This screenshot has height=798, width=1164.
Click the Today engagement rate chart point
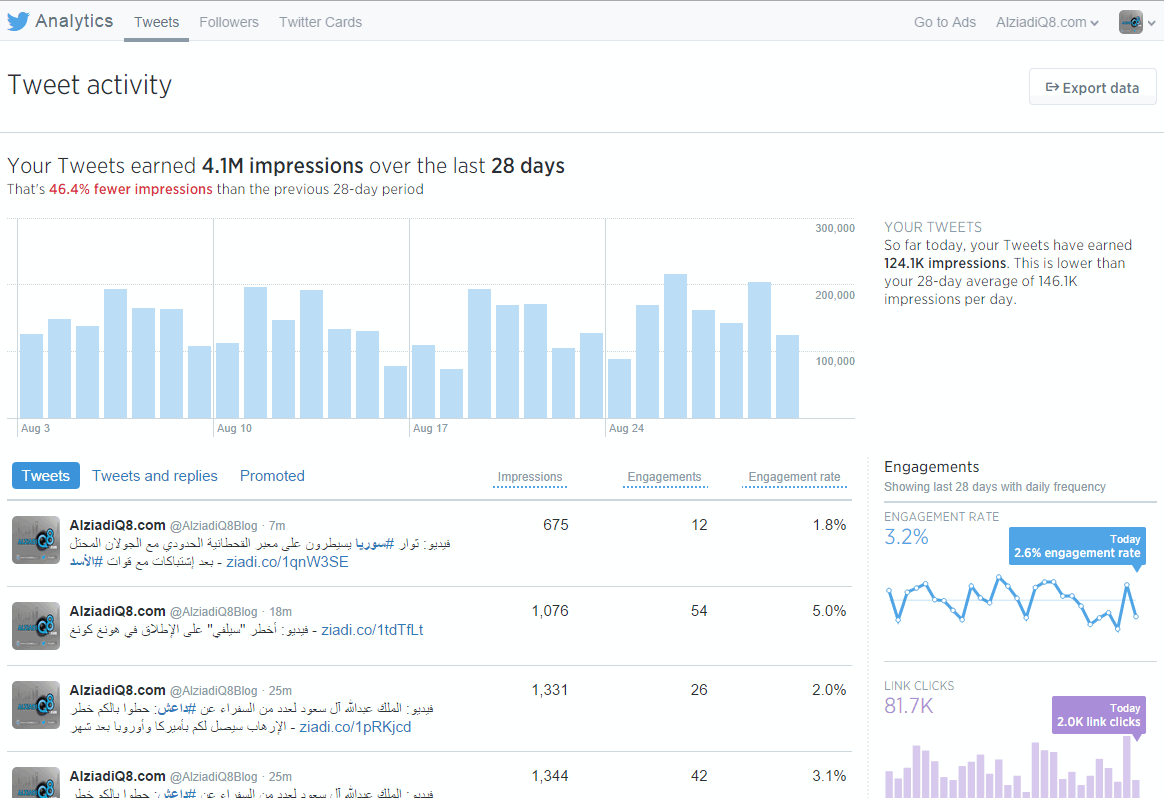pos(1137,616)
